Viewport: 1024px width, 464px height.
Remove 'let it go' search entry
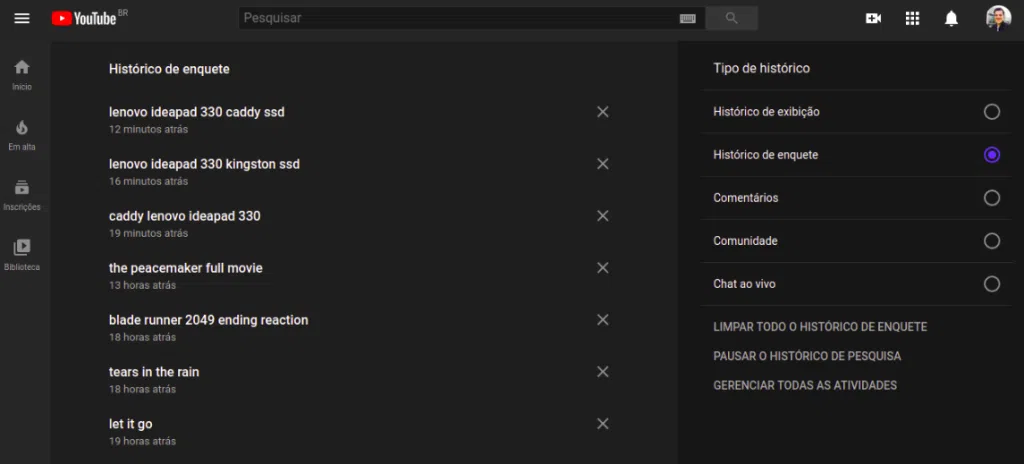[603, 423]
